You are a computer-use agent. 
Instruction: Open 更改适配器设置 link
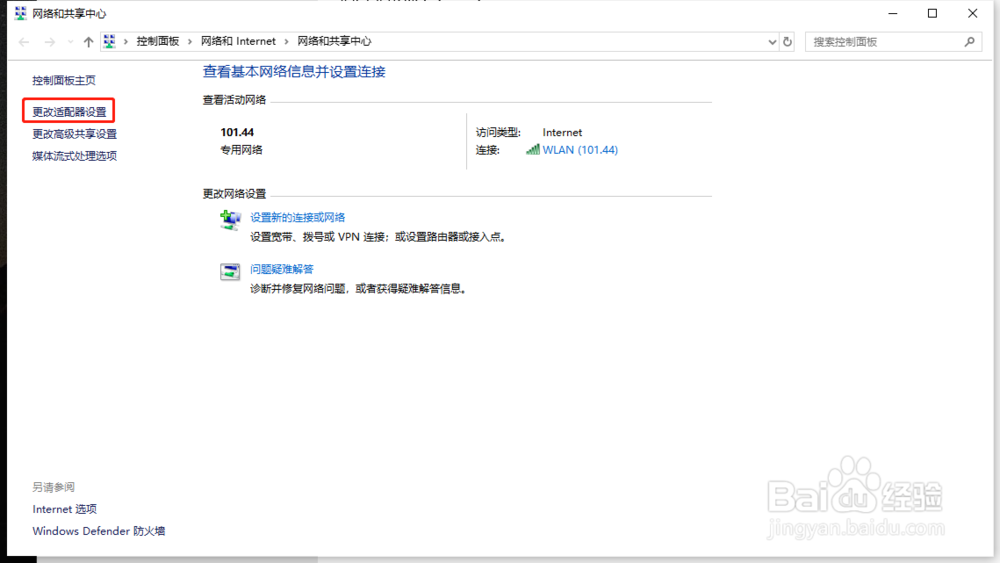pyautogui.click(x=69, y=112)
